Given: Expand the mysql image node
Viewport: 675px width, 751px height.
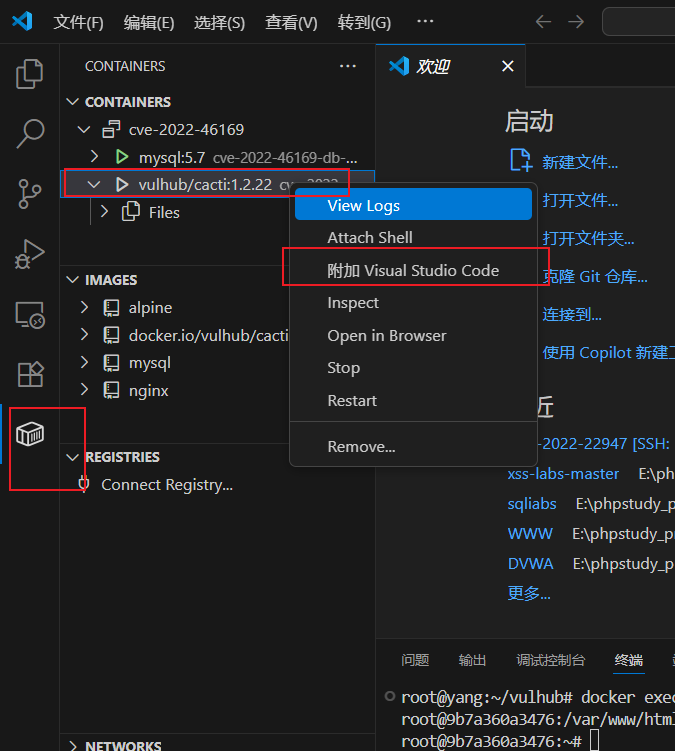Looking at the screenshot, I should coord(84,363).
